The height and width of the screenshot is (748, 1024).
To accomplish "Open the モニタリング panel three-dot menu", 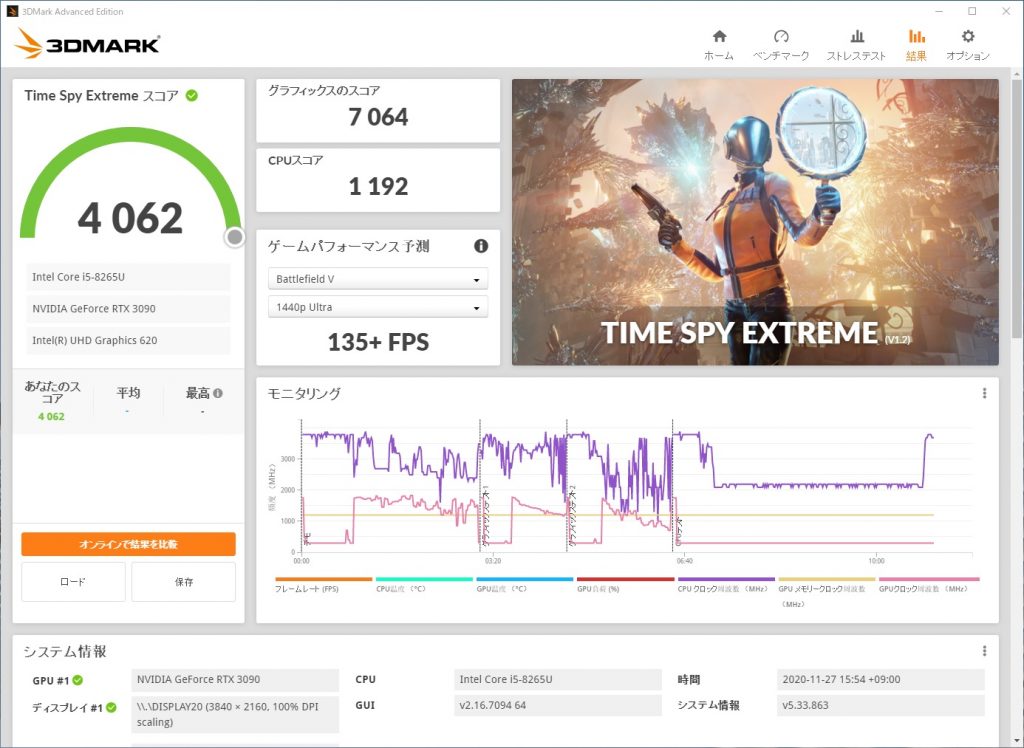I will pos(984,393).
